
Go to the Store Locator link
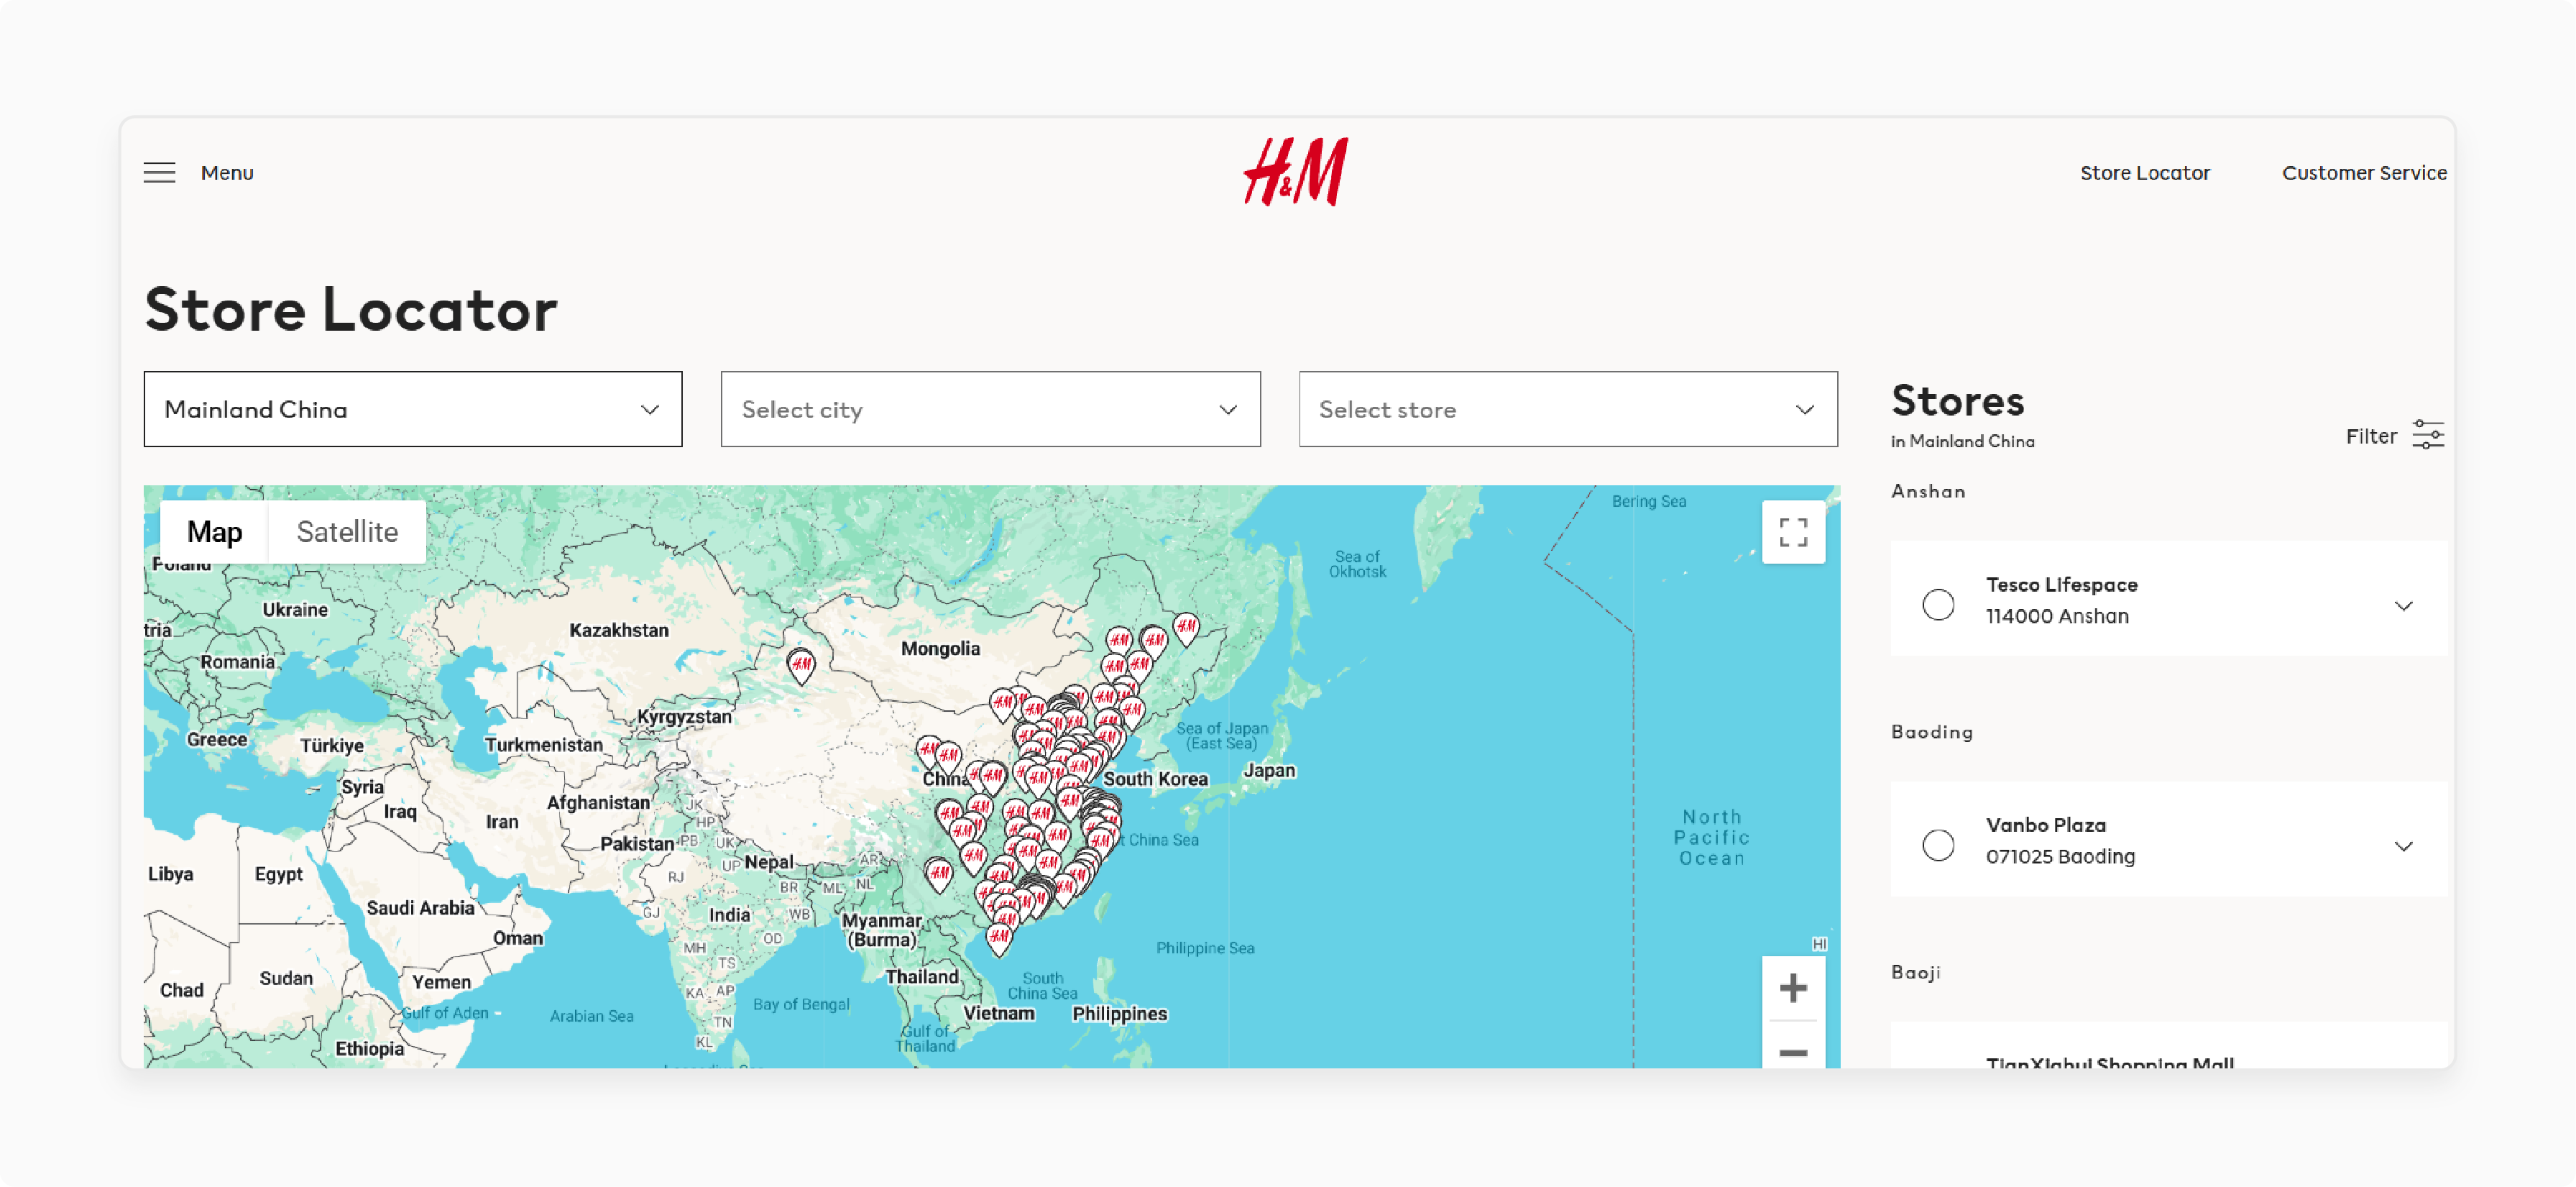pos(2145,173)
